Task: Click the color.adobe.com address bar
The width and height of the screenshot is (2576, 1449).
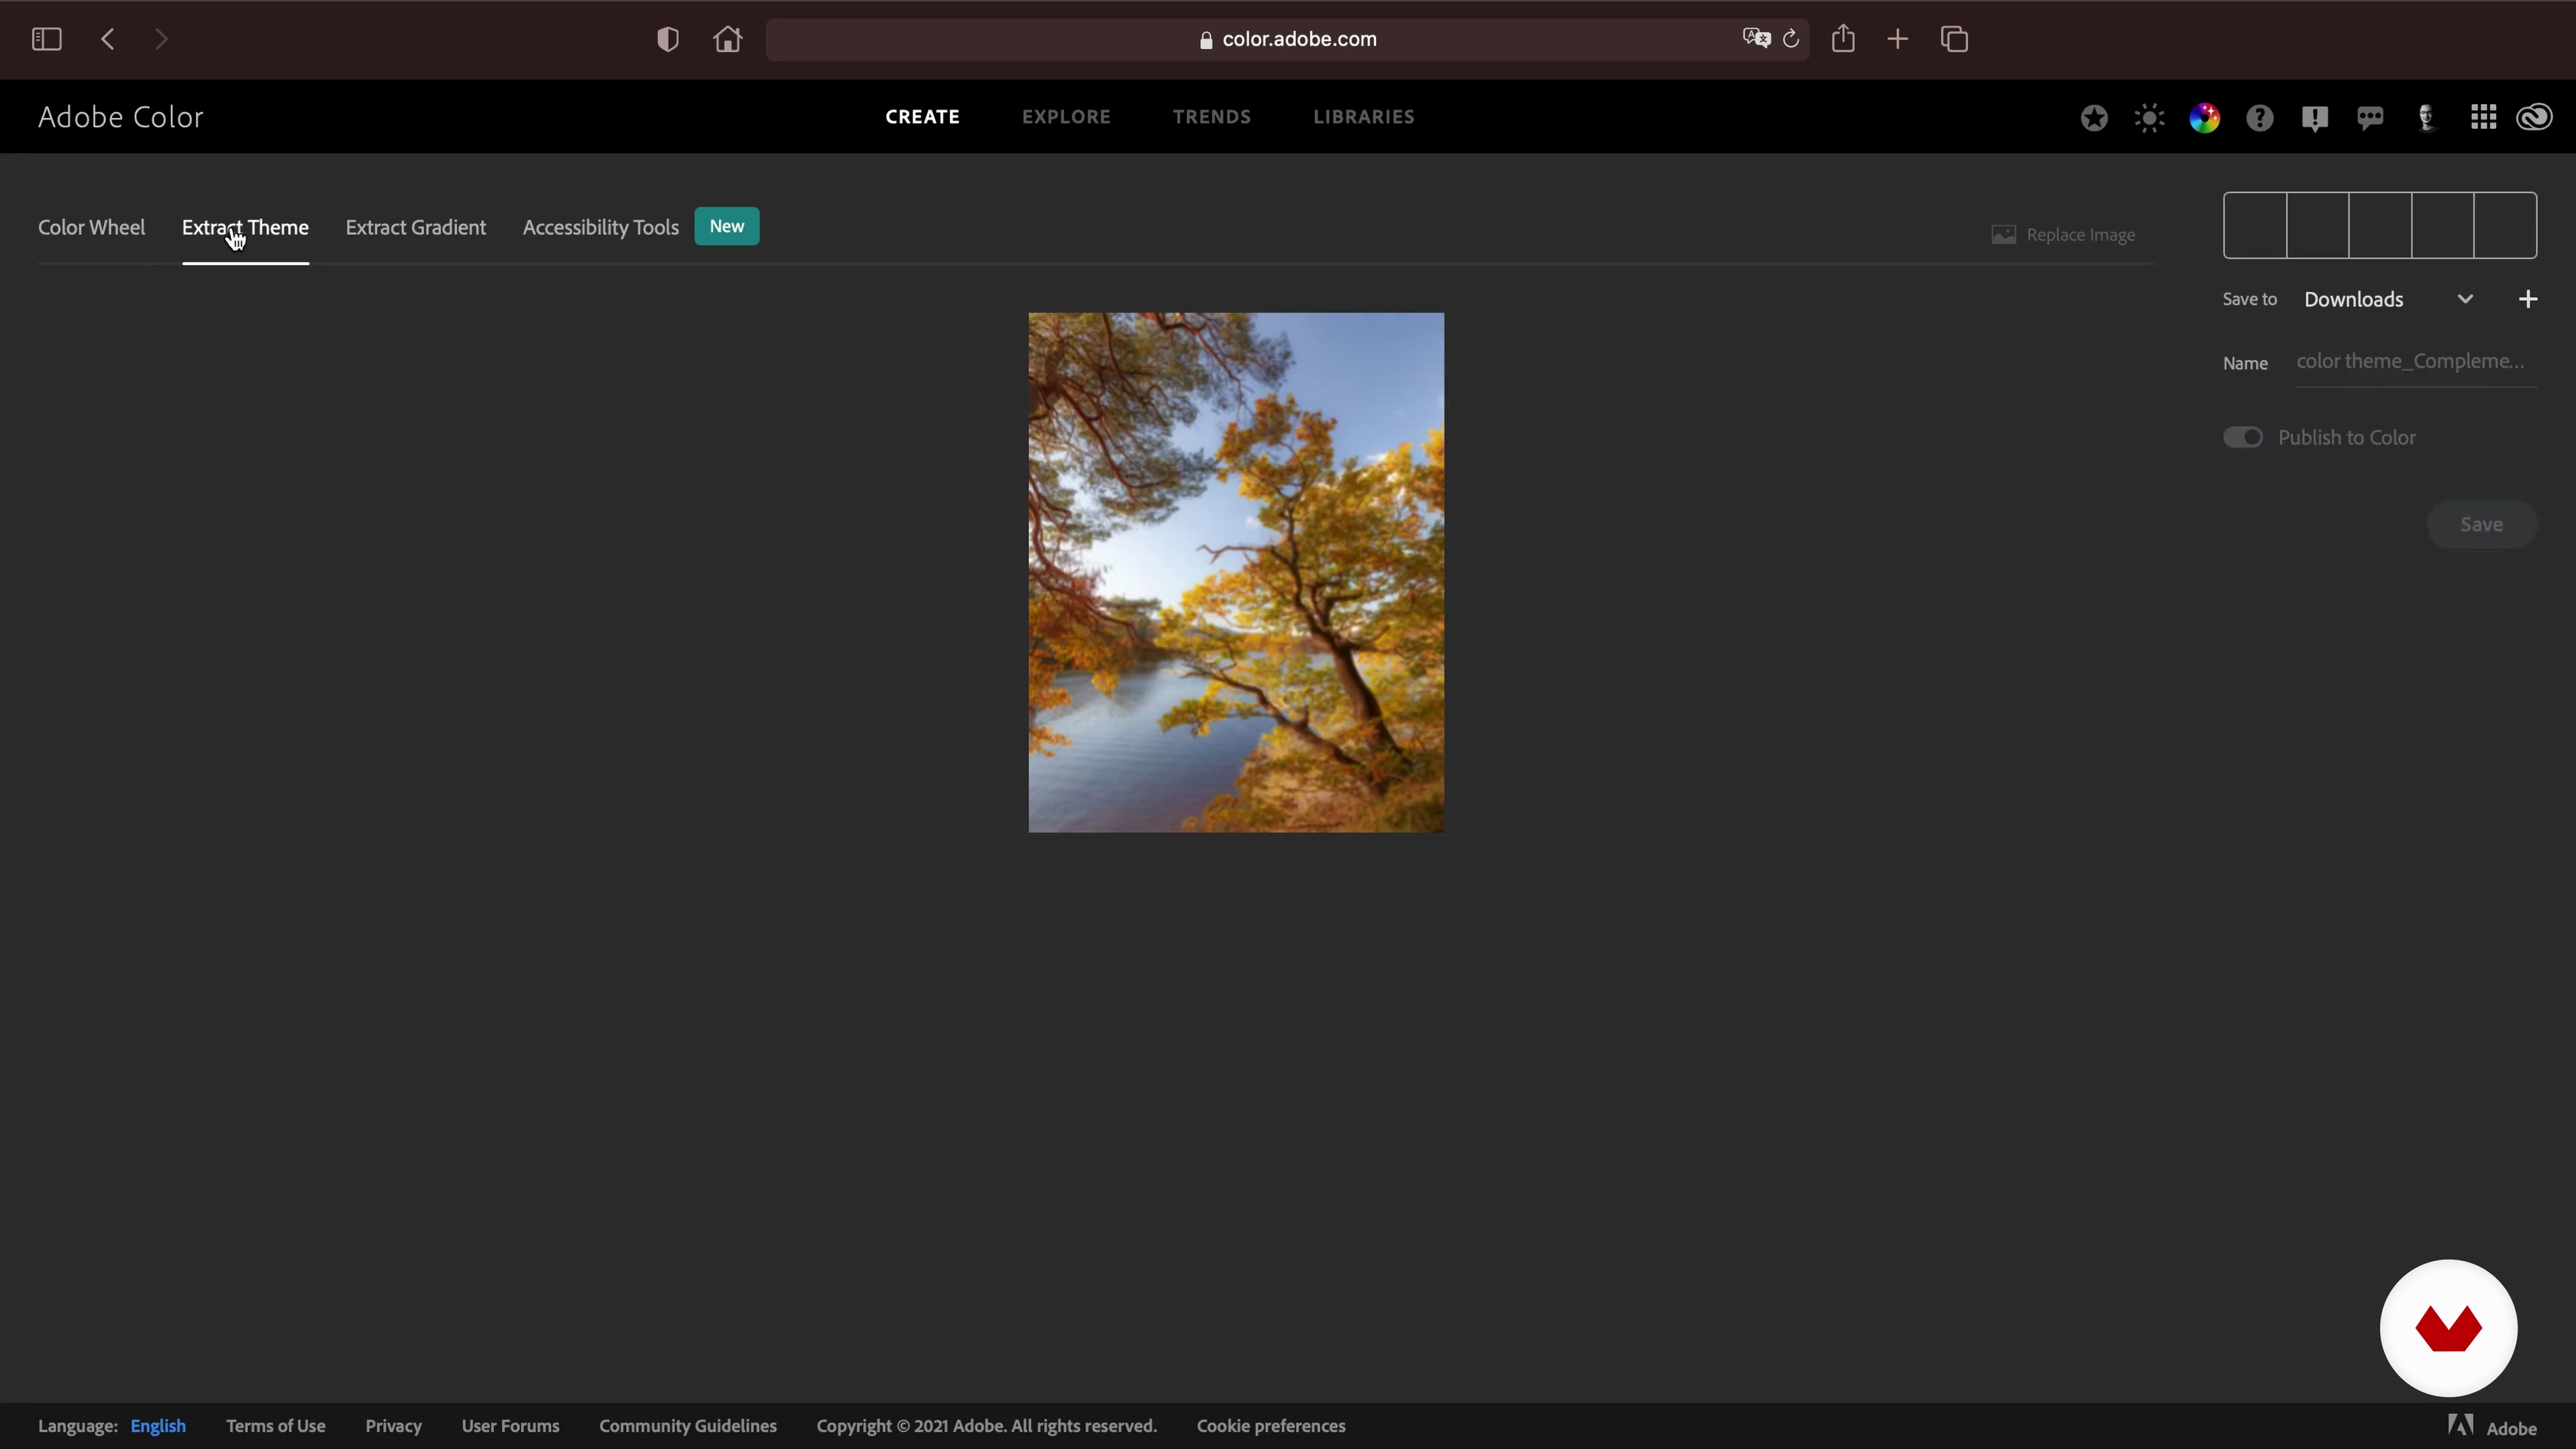Action: point(1287,39)
